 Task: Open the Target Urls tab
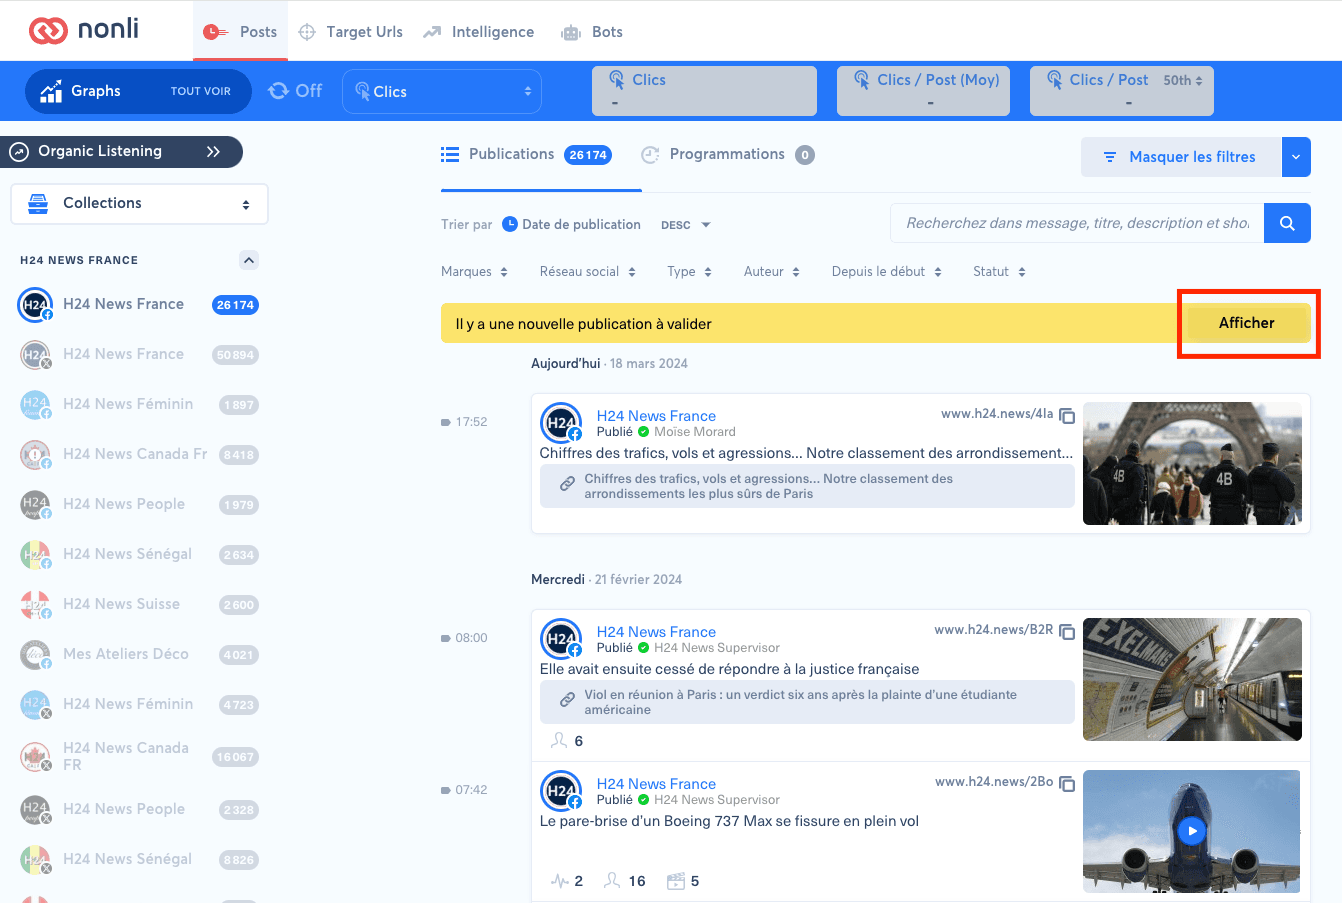[351, 32]
